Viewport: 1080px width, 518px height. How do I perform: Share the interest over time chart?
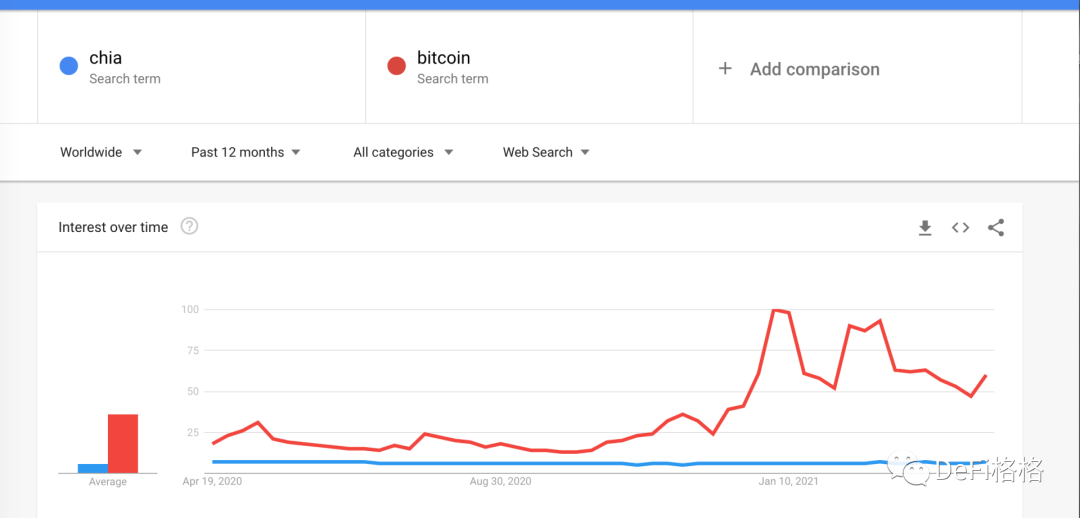click(x=996, y=228)
